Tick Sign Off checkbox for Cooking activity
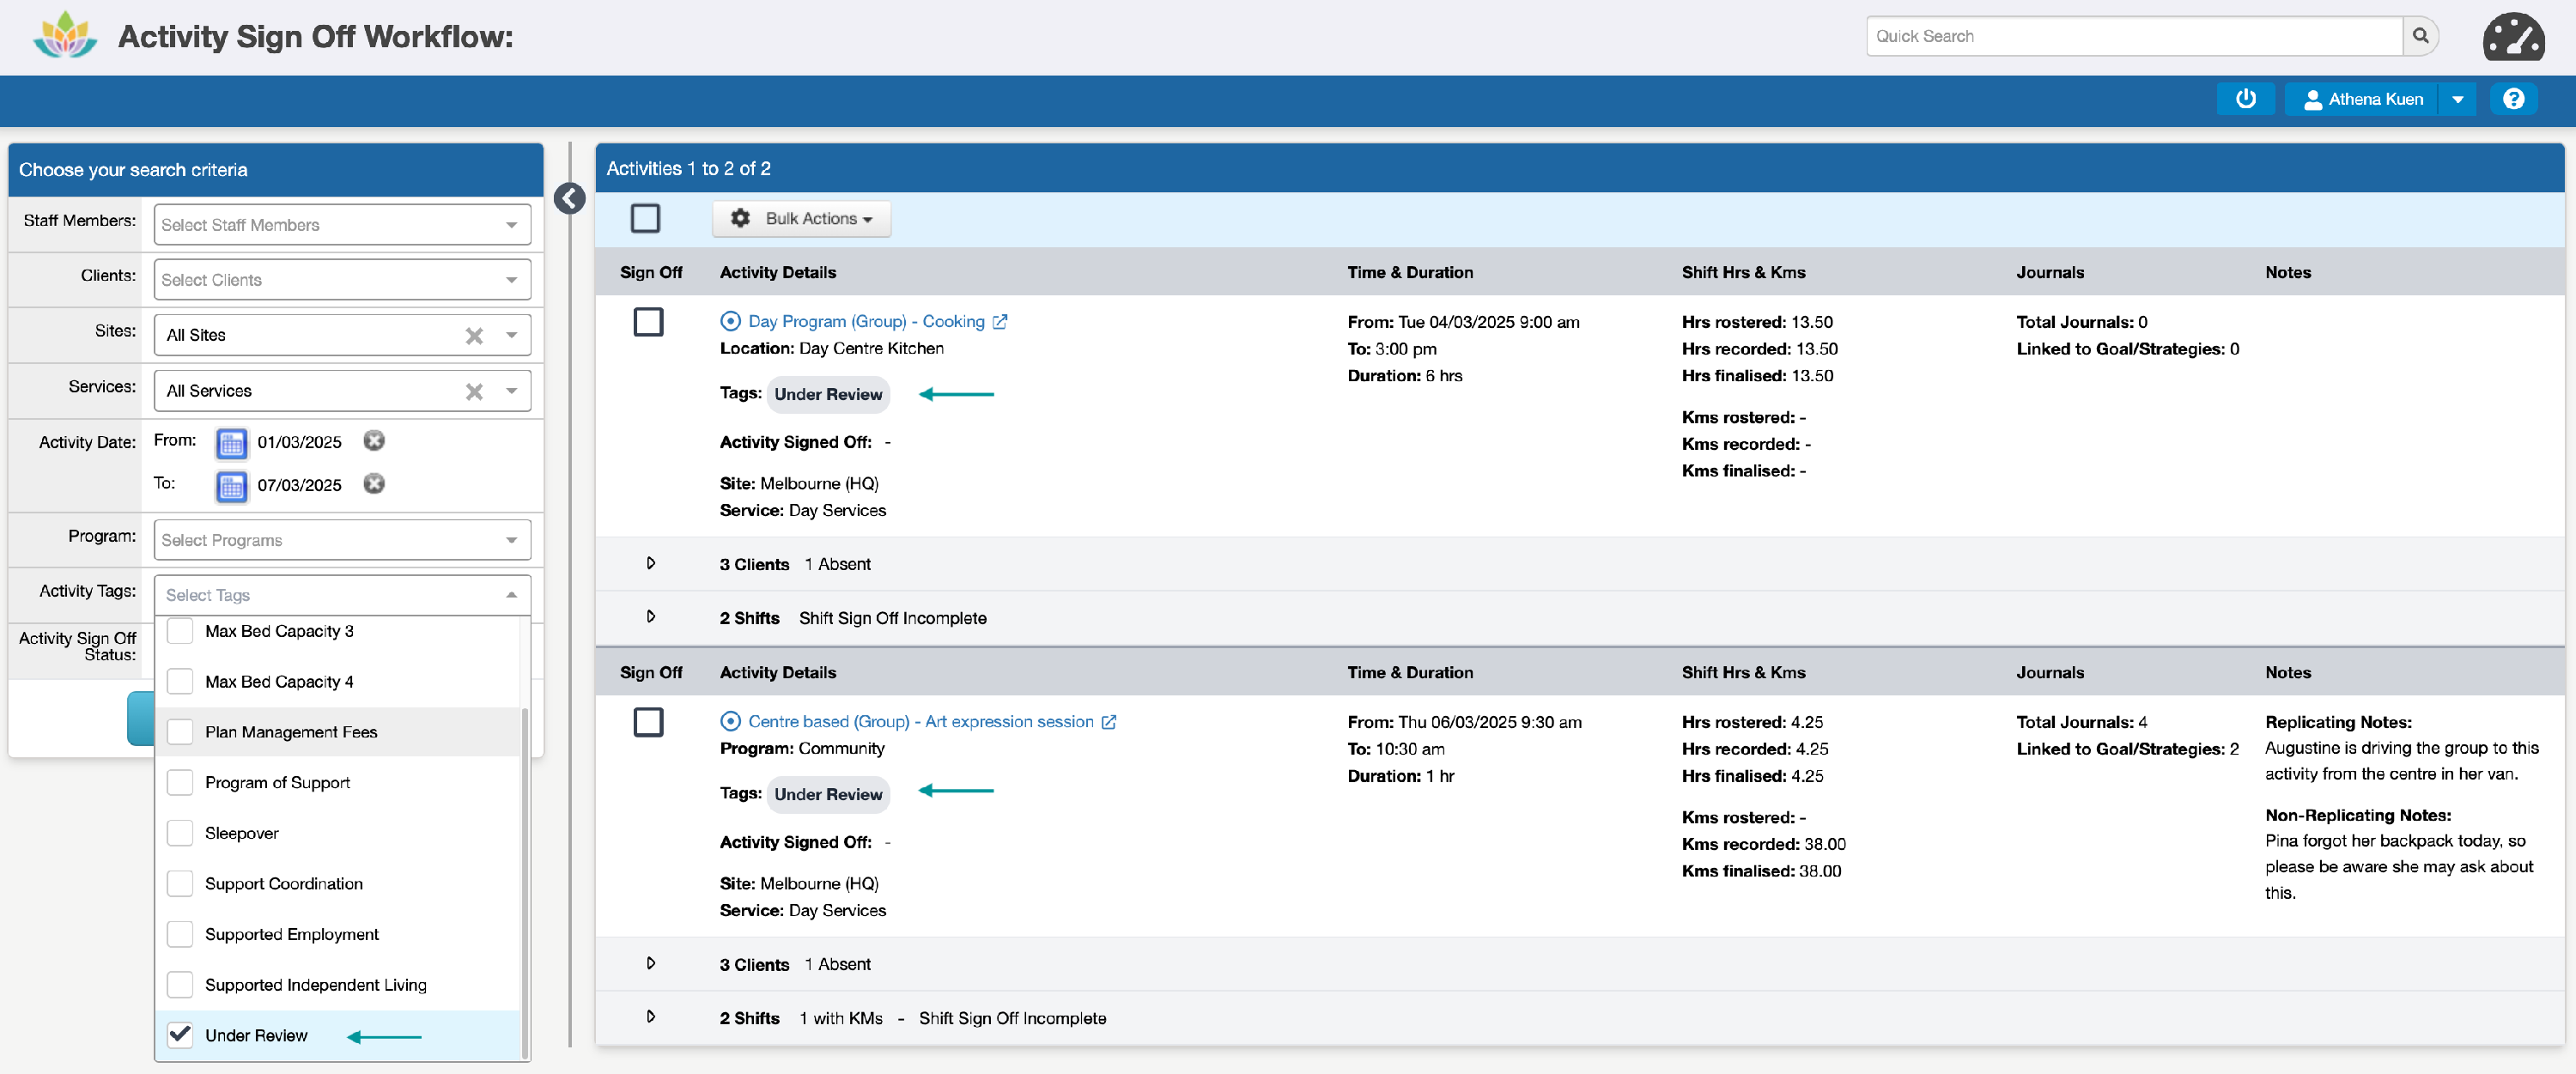 [x=648, y=322]
